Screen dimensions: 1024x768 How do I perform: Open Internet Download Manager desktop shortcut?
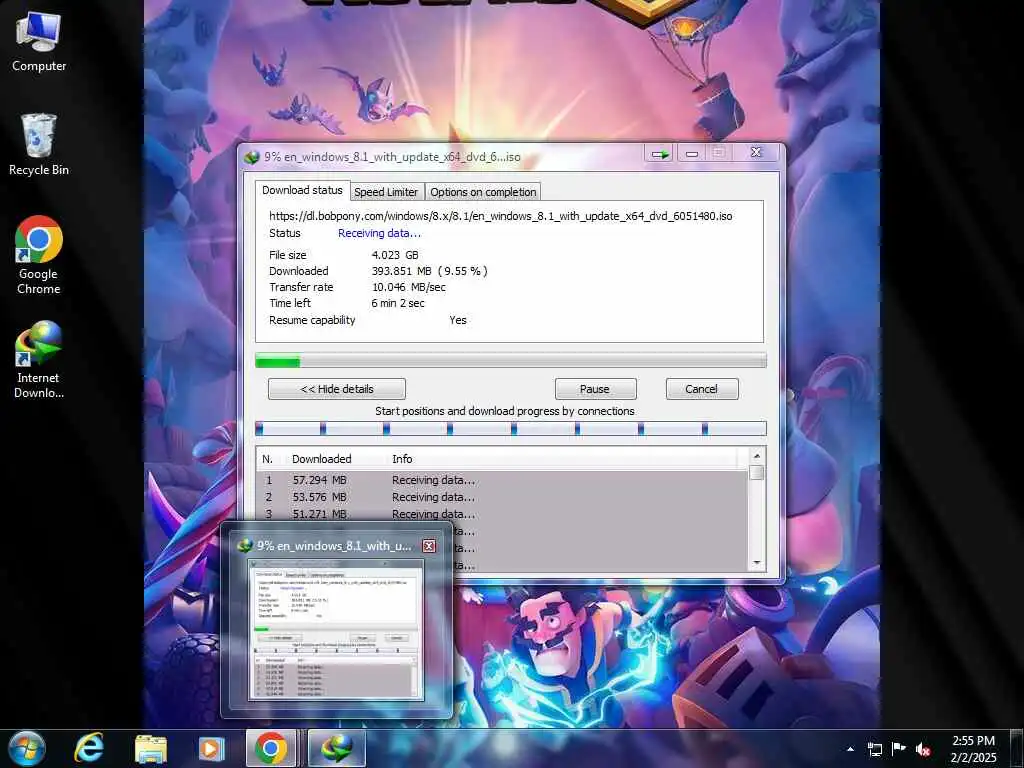tap(39, 359)
